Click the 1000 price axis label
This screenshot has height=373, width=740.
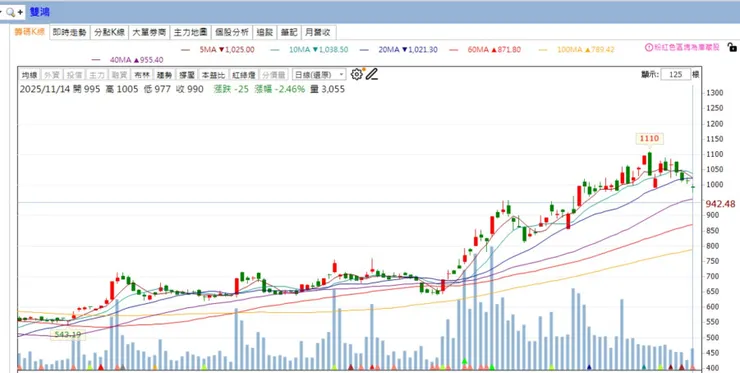(x=715, y=185)
